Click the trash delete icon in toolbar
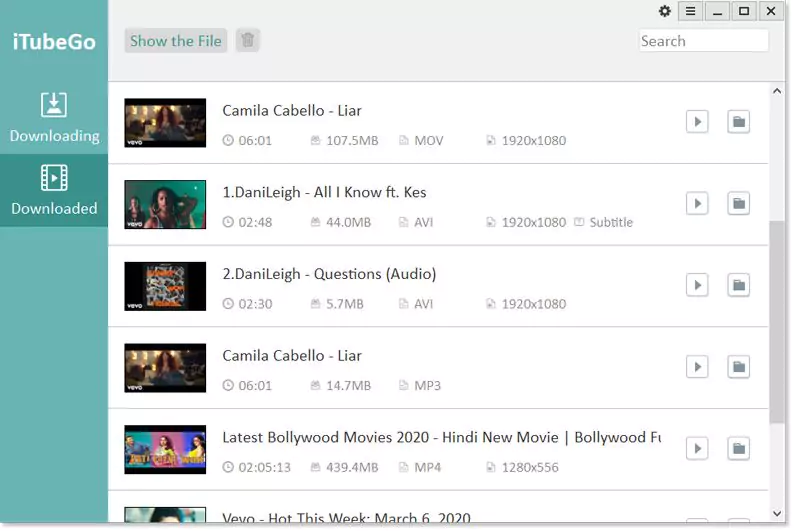800x531 pixels. pyautogui.click(x=248, y=41)
